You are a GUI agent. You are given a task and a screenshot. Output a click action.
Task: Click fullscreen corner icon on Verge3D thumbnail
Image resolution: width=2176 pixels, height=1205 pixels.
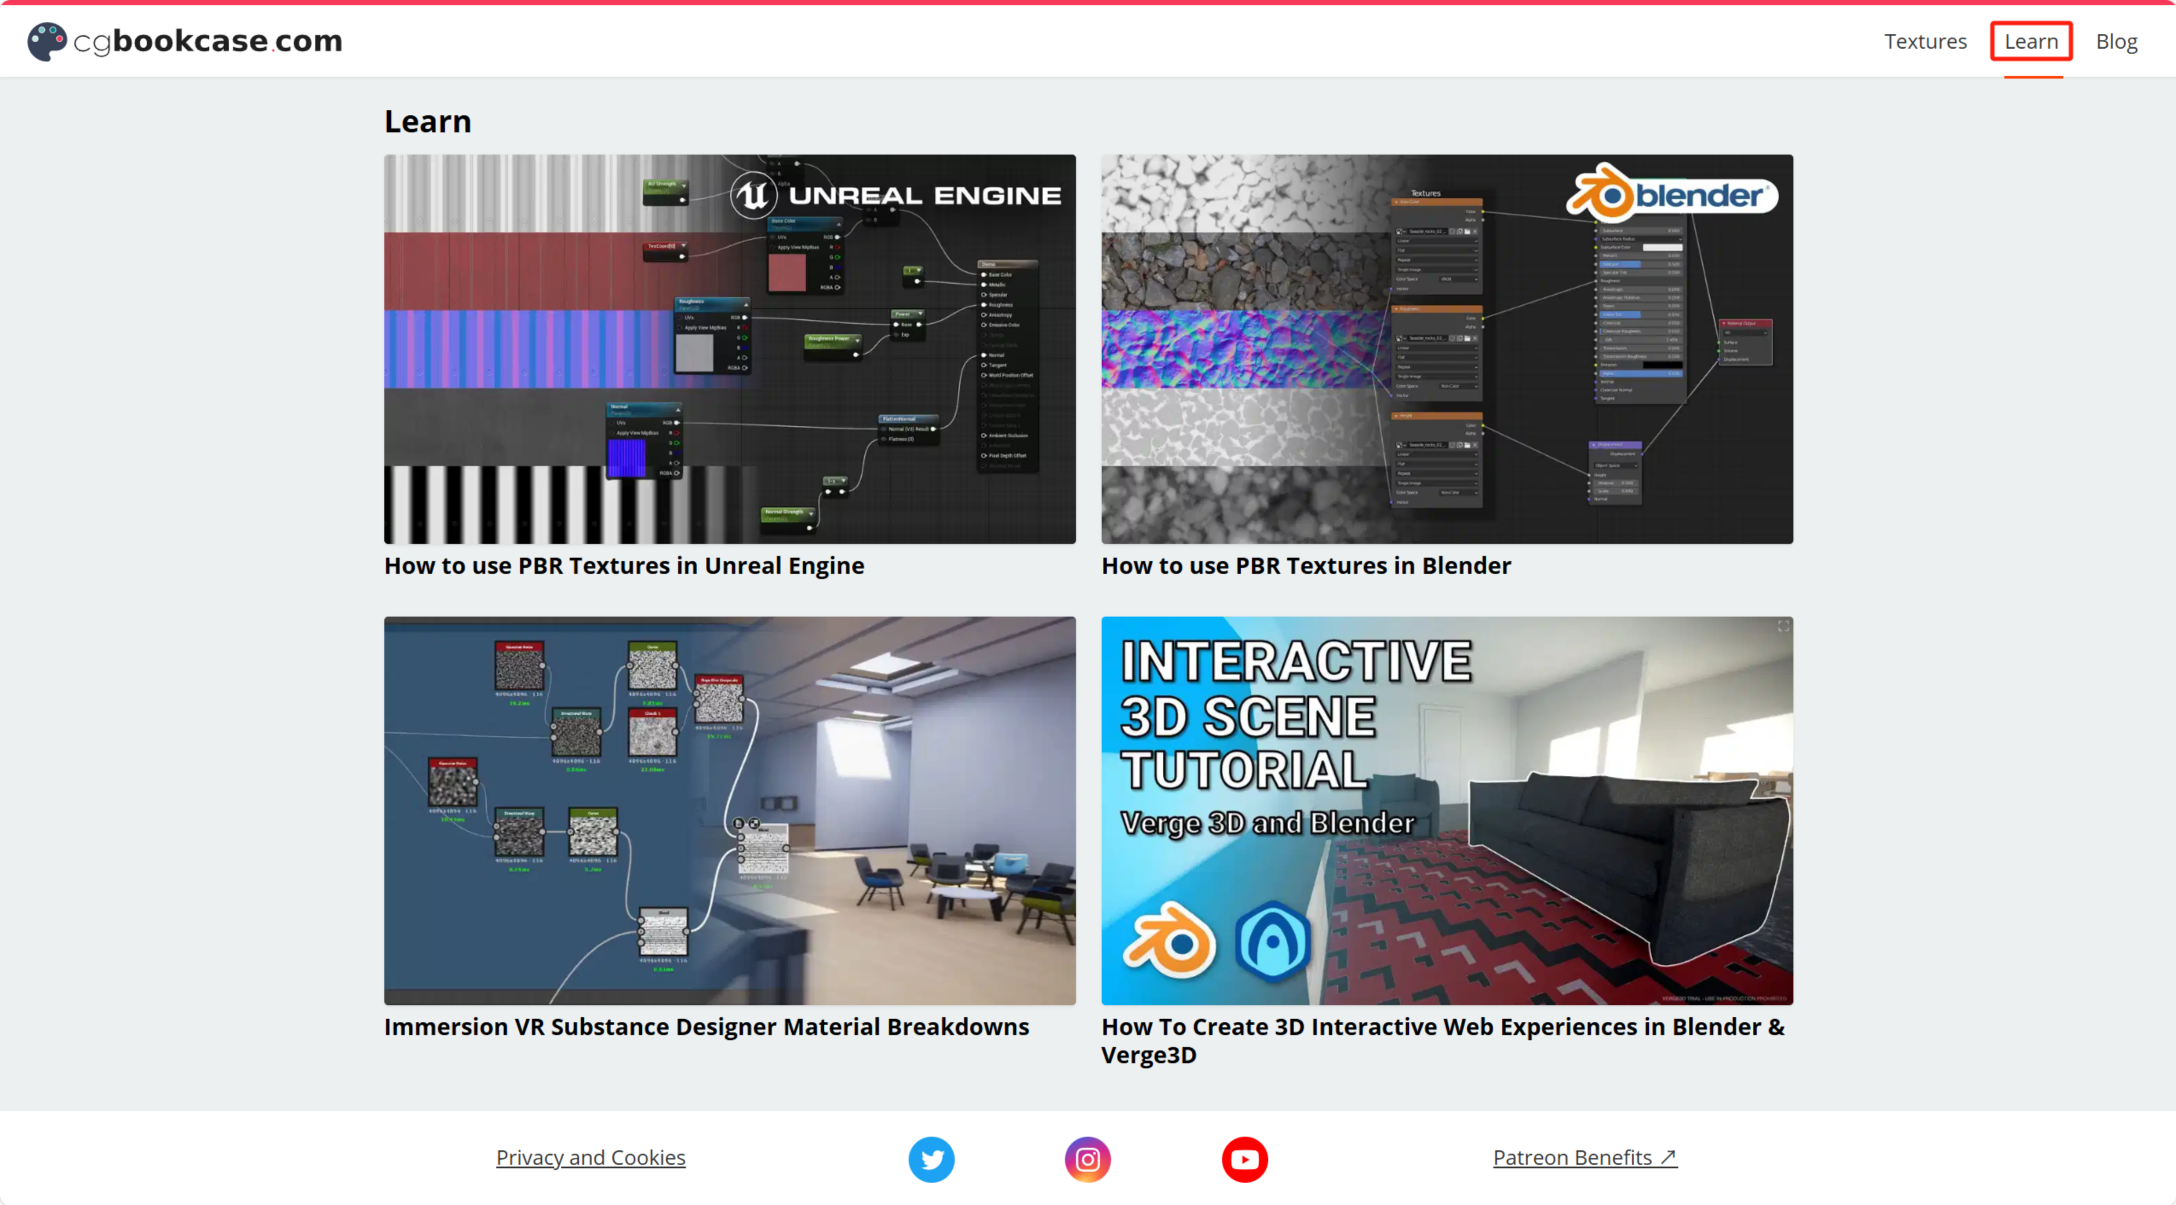[x=1783, y=626]
